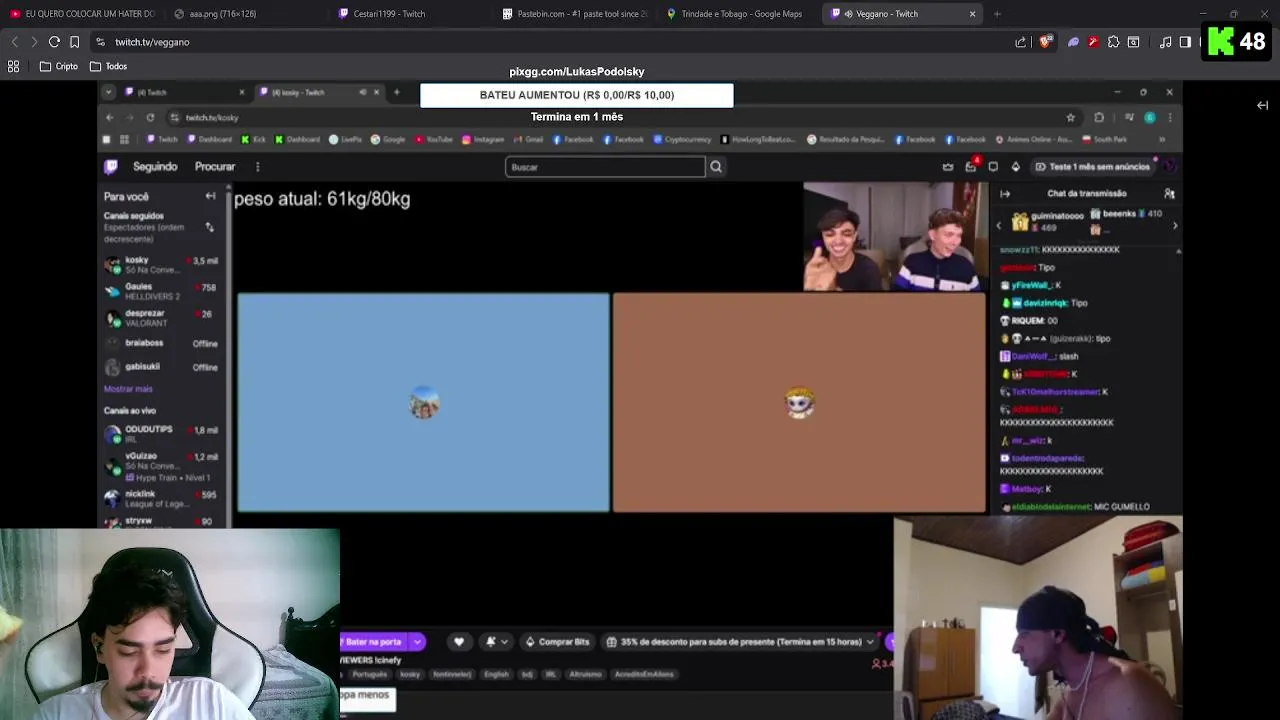Collapse the Chat da transmissão panel

[1005, 194]
